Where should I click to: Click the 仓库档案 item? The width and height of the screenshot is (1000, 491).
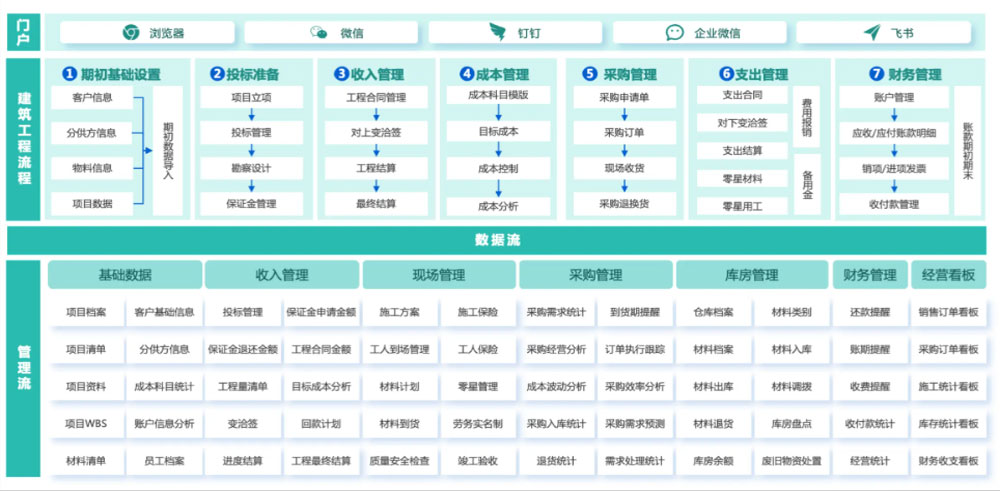[x=713, y=312]
